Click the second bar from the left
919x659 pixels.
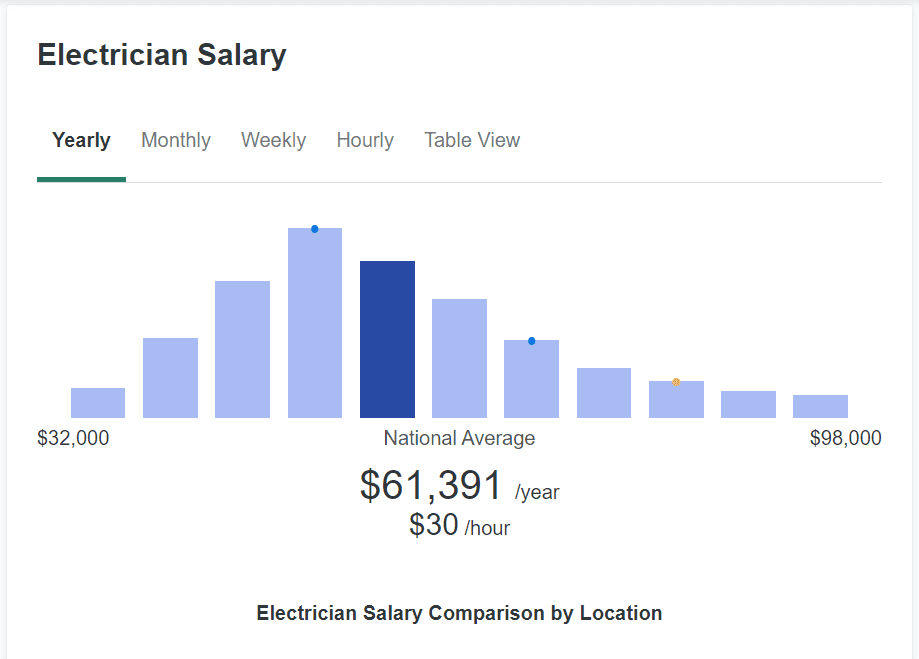pos(170,378)
